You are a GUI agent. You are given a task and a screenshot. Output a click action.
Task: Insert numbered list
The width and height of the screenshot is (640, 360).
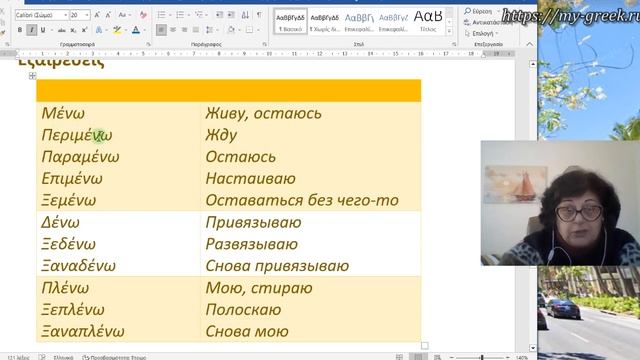pyautogui.click(x=180, y=15)
